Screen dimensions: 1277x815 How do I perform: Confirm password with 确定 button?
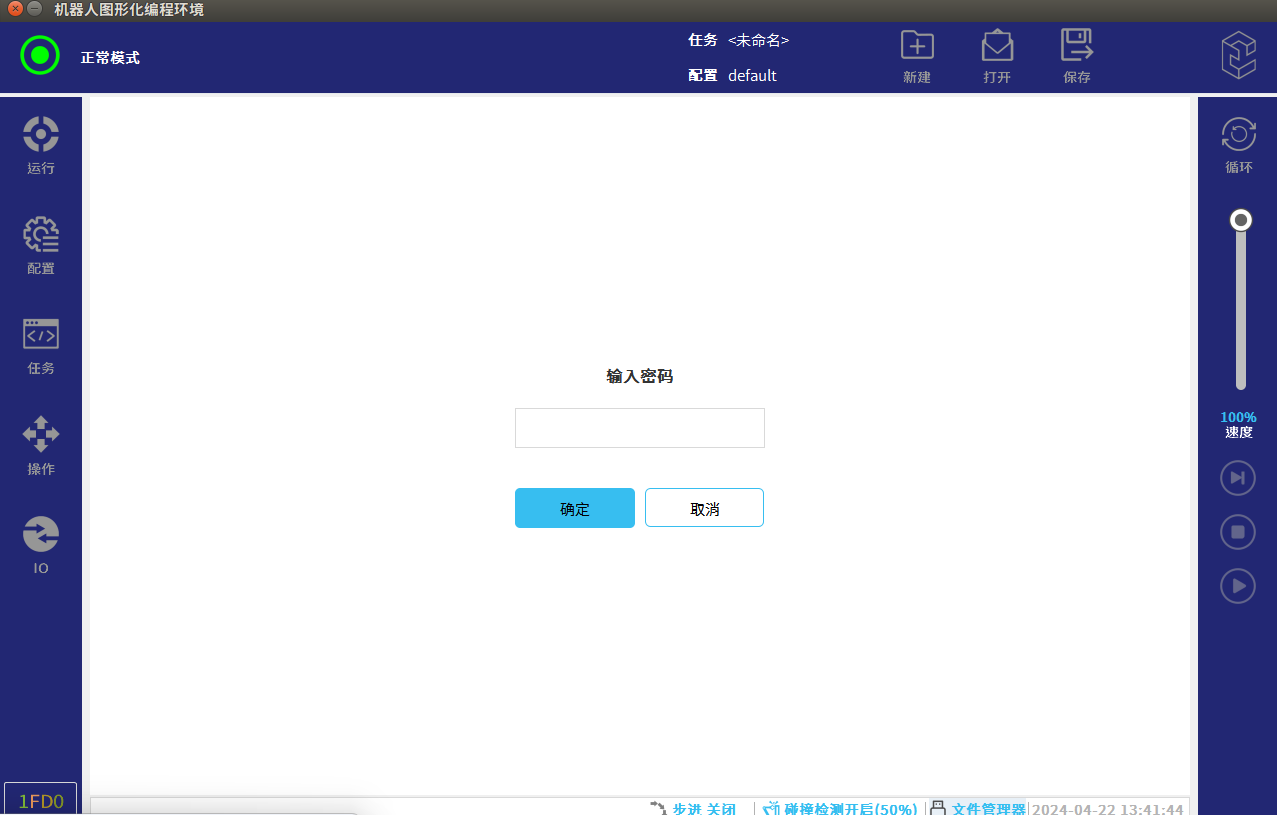tap(575, 508)
